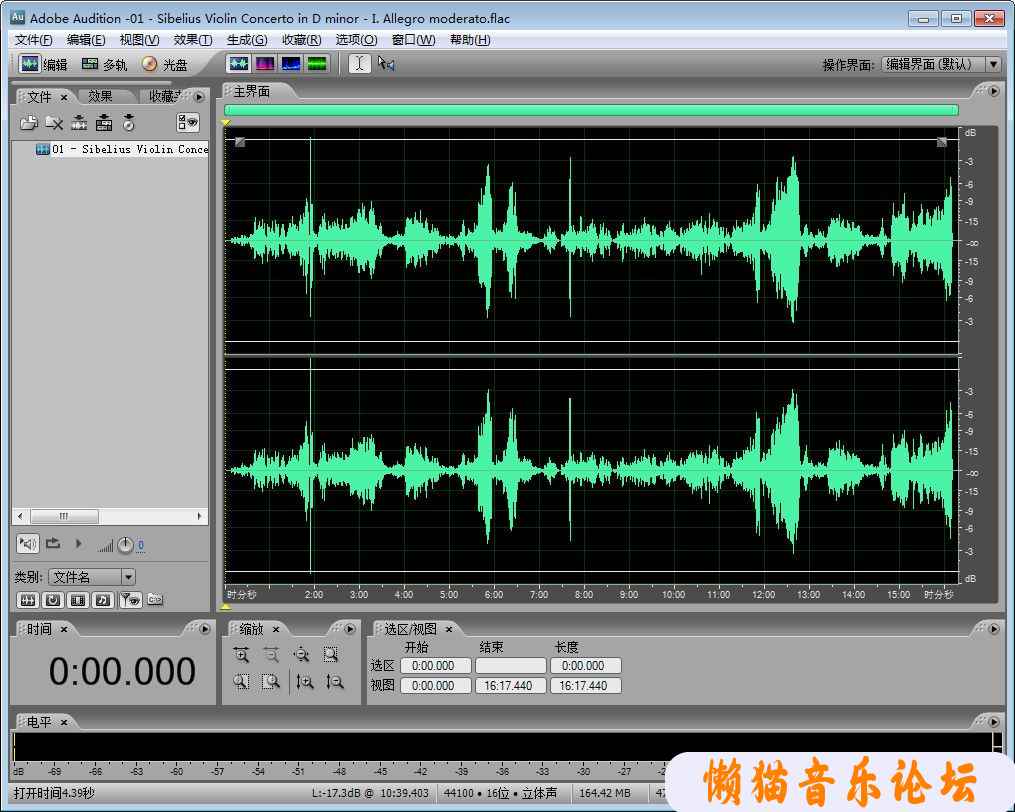Click the 选区 开始 time field

click(436, 666)
